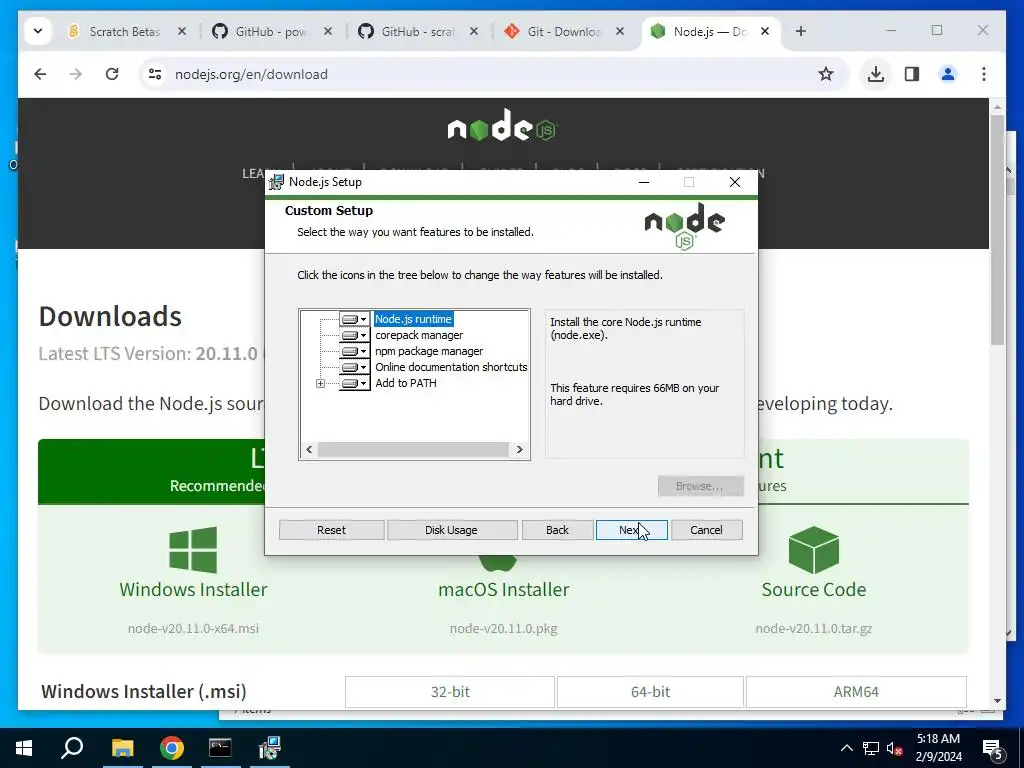Open Chrome profile icon
This screenshot has width=1024, height=768.
tap(948, 74)
